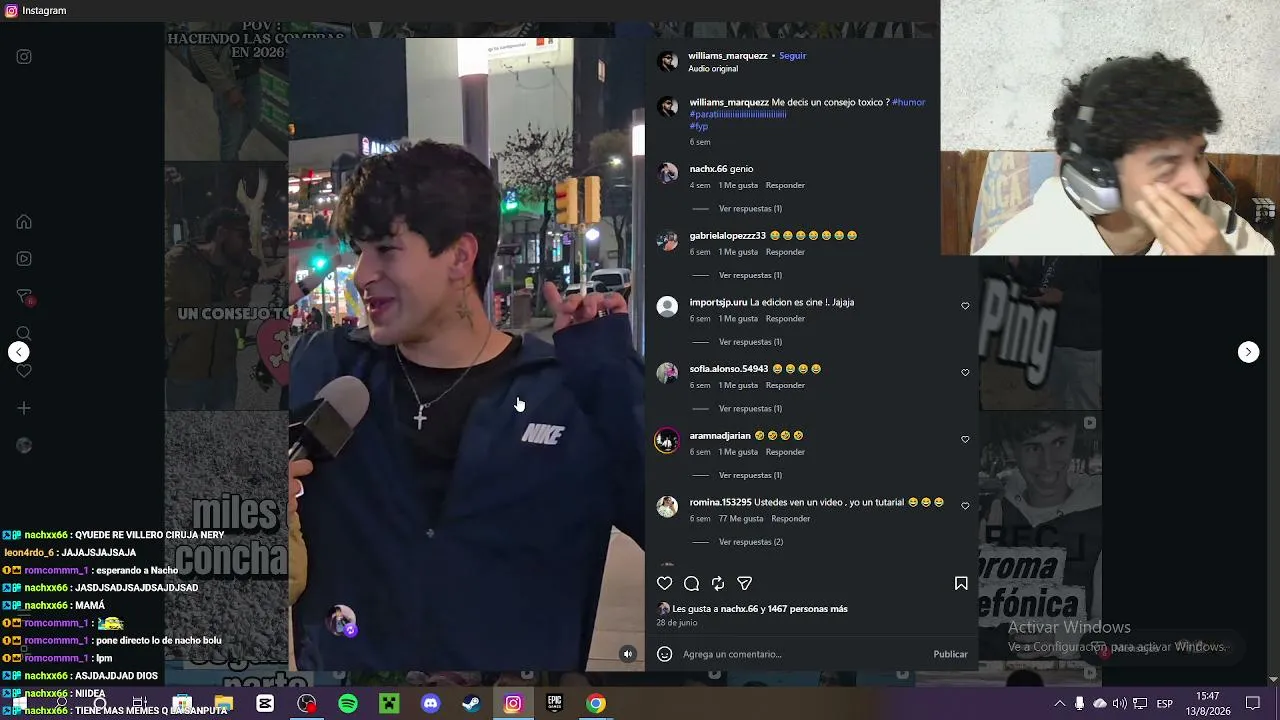Show hidden system tray icons chevron

1060,704
